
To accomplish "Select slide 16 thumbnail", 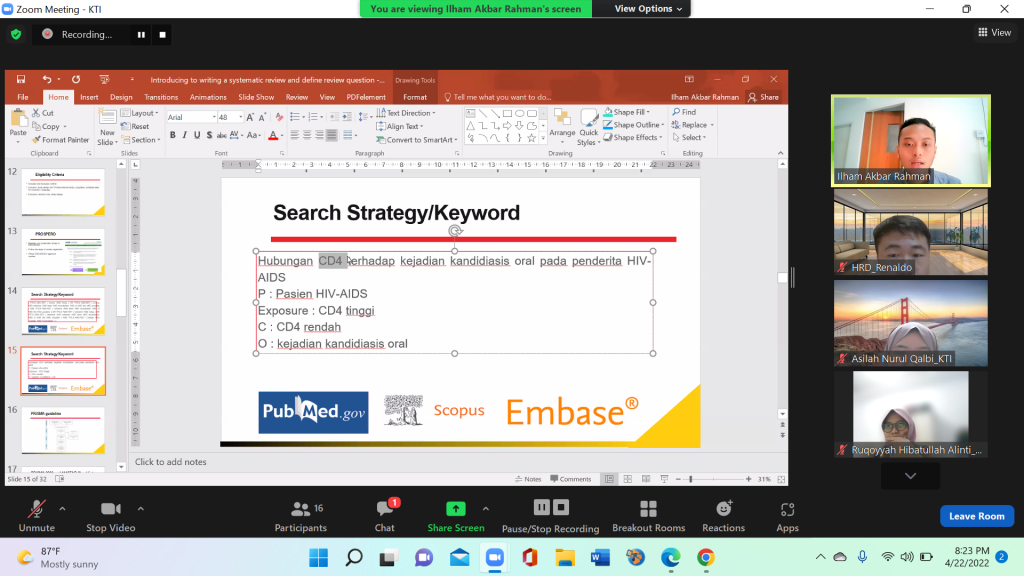I will click(x=63, y=430).
